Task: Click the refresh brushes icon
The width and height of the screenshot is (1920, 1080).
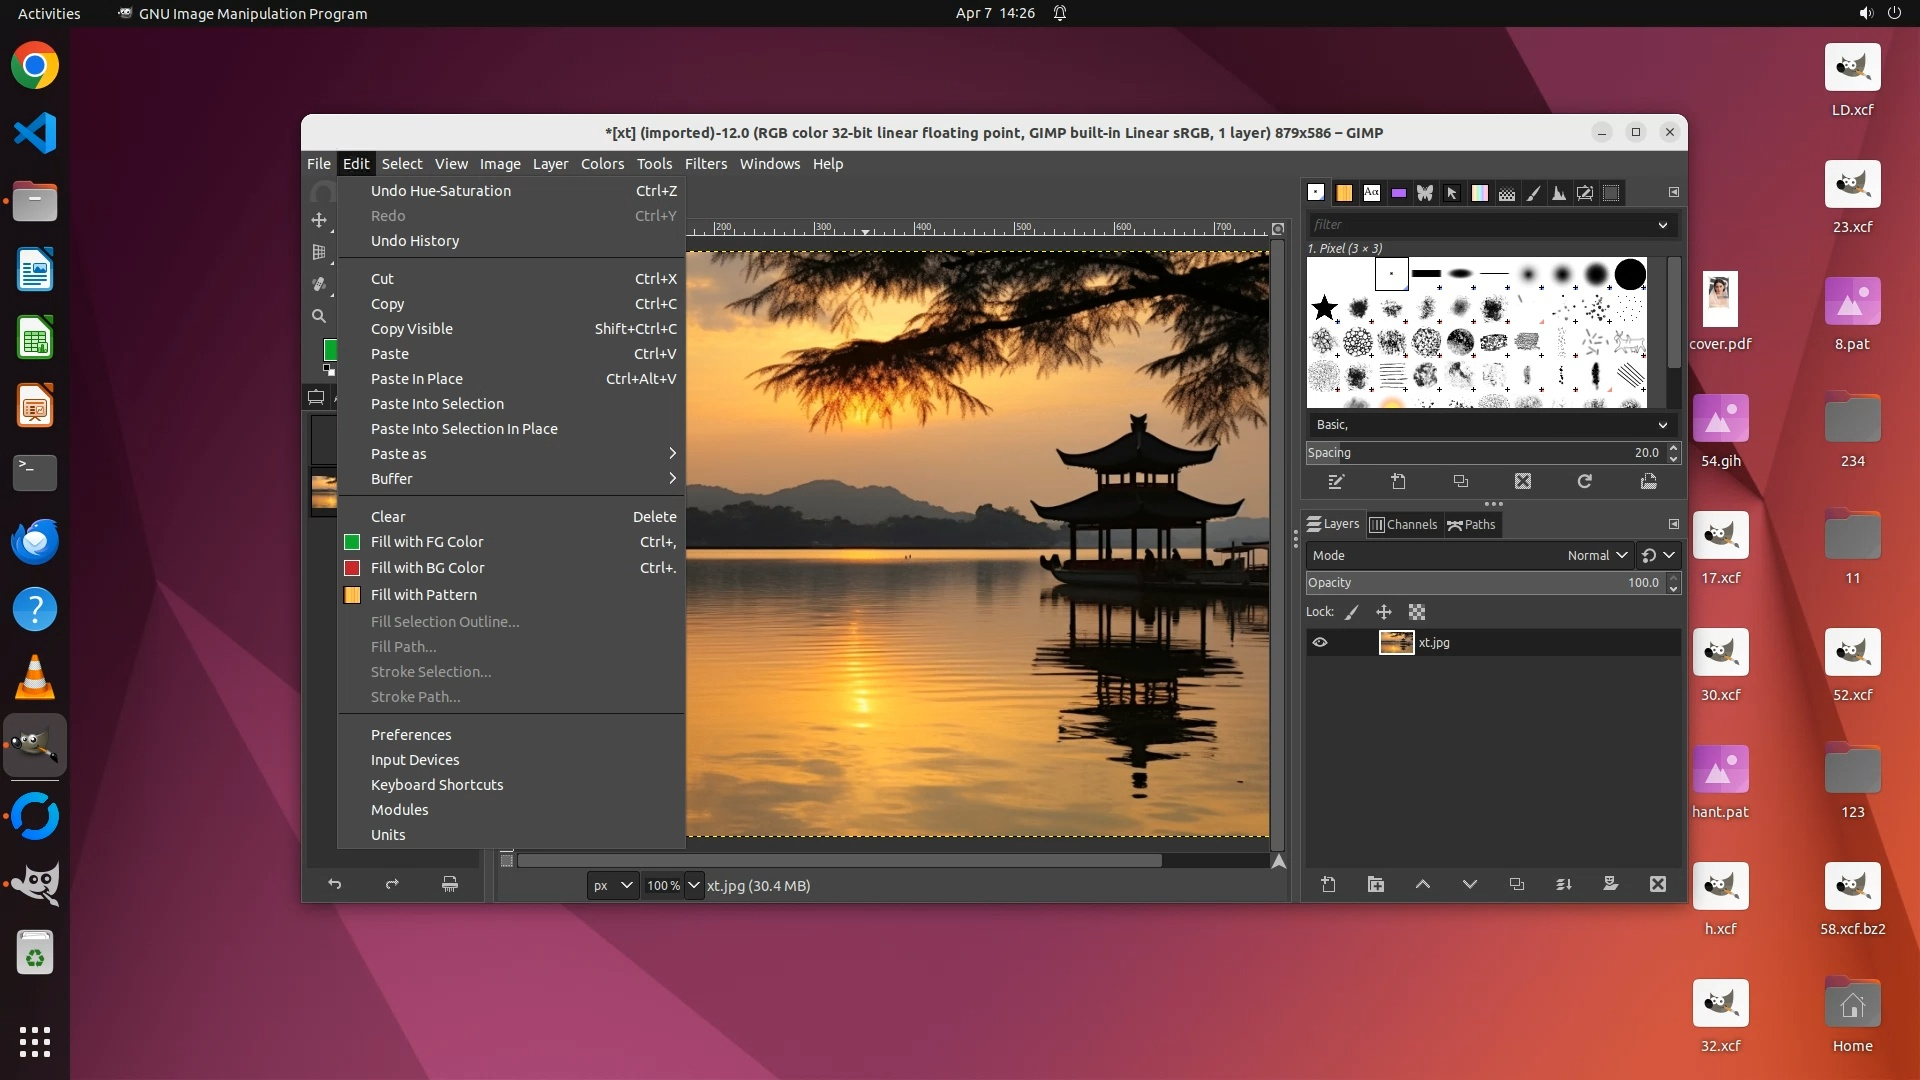Action: [x=1585, y=482]
